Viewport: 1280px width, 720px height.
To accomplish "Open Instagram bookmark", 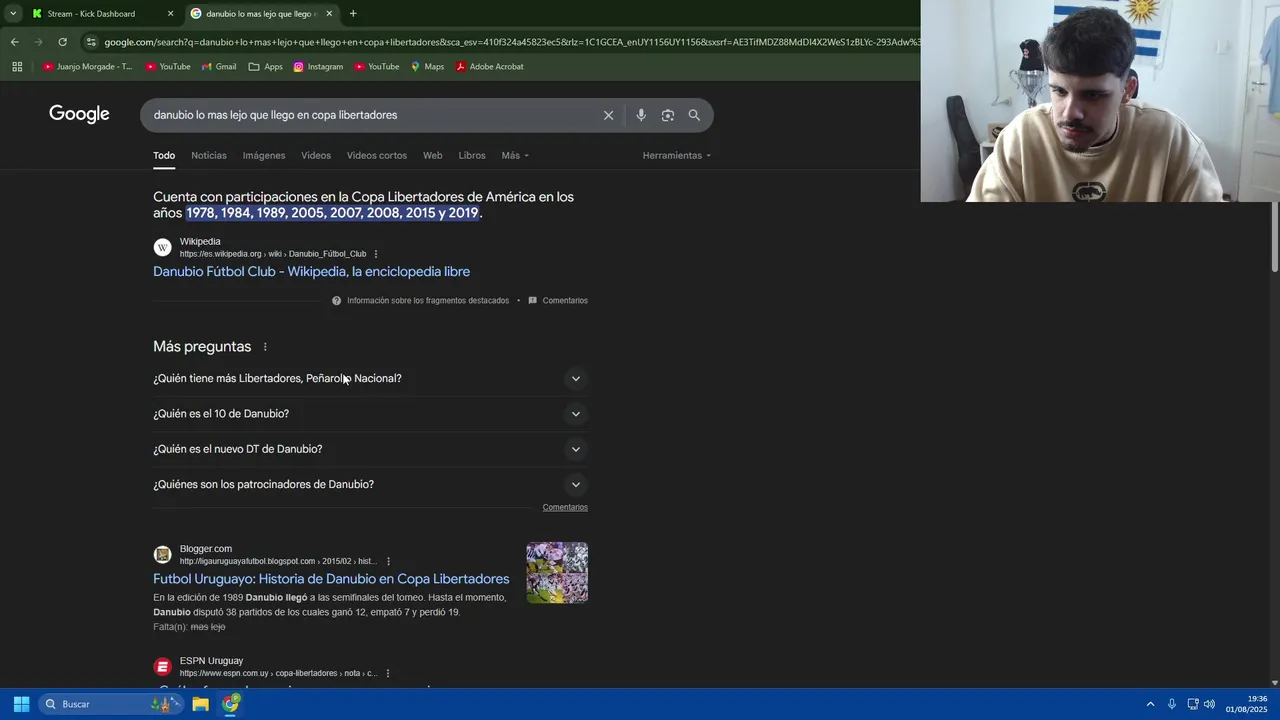I will coord(318,67).
